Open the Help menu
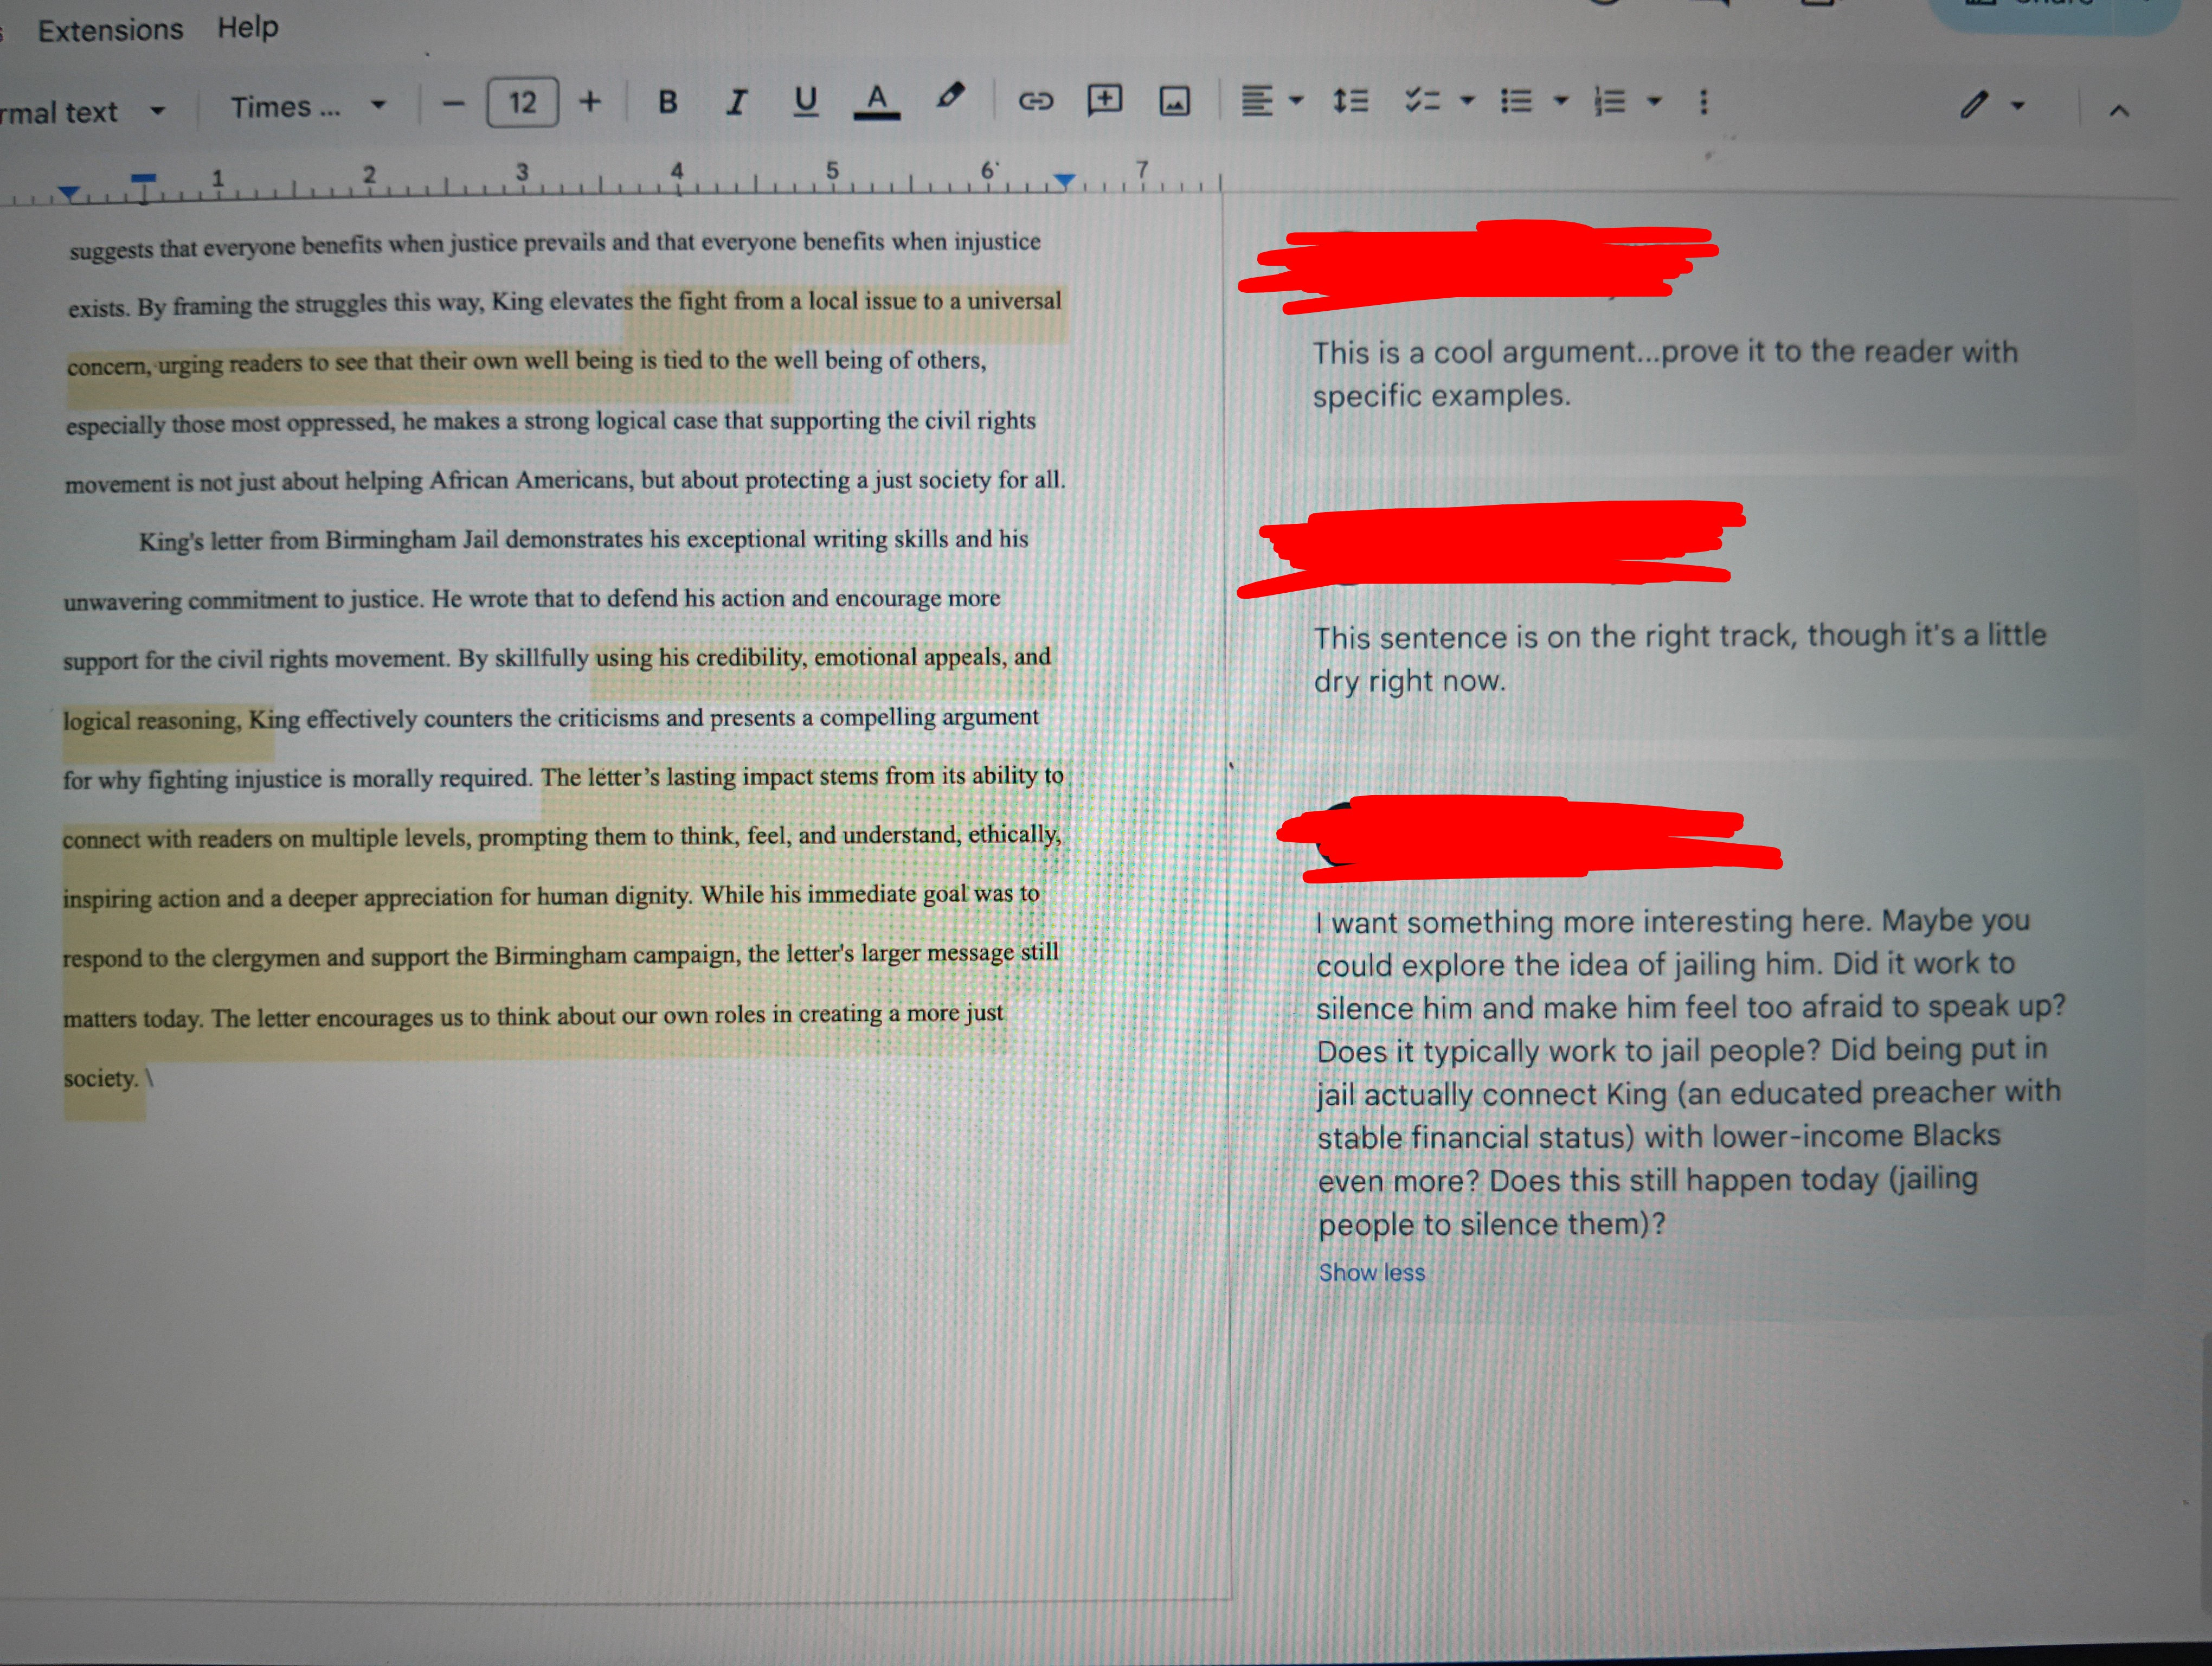The height and width of the screenshot is (1666, 2212). [x=248, y=27]
